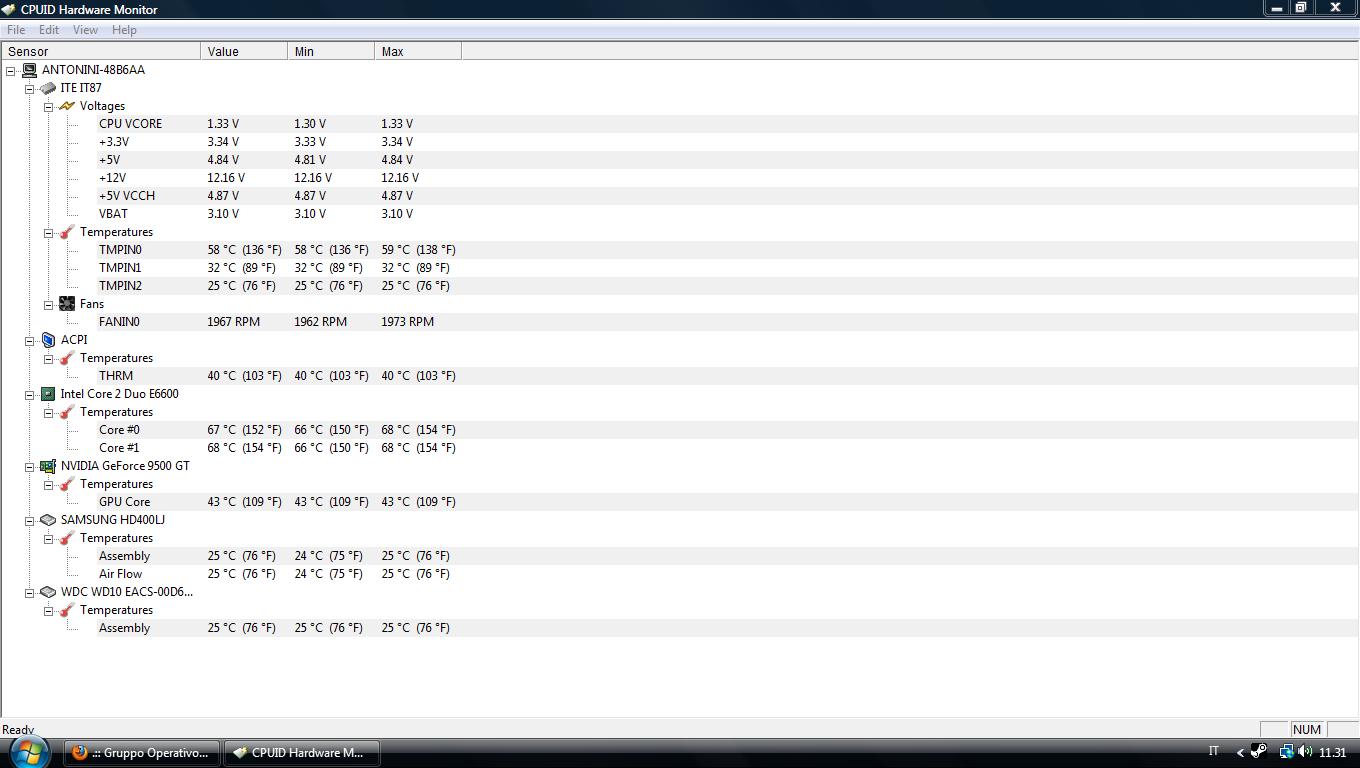
Task: Open the Help menu
Action: pos(124,30)
